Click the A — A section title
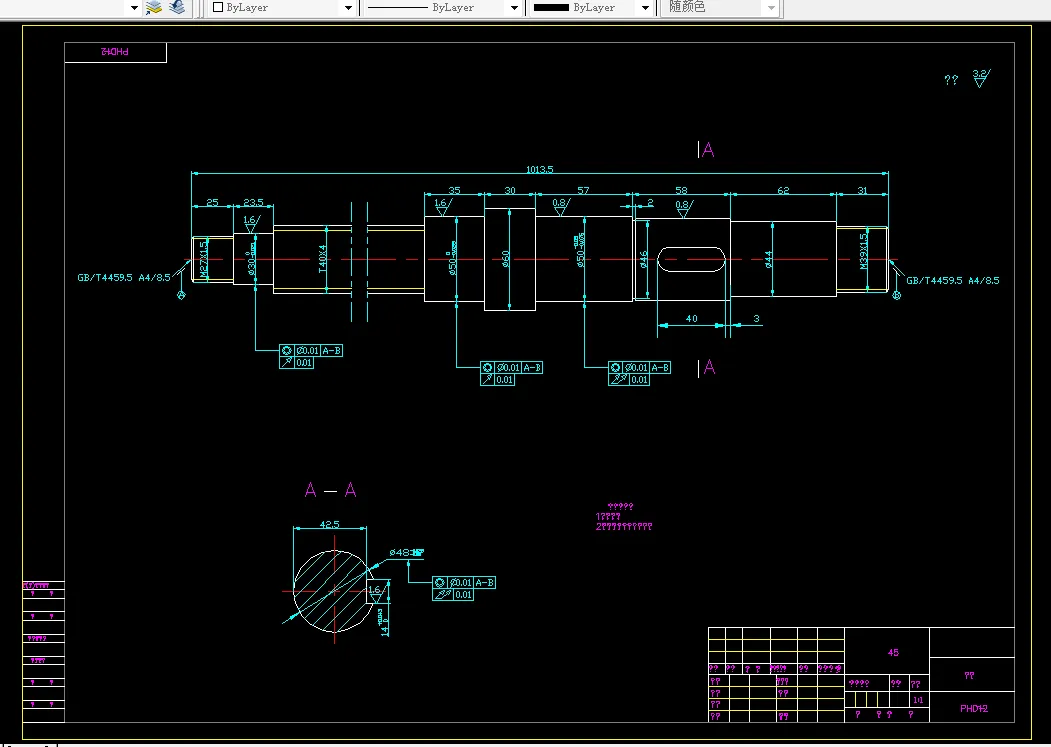The image size is (1051, 747). click(330, 490)
